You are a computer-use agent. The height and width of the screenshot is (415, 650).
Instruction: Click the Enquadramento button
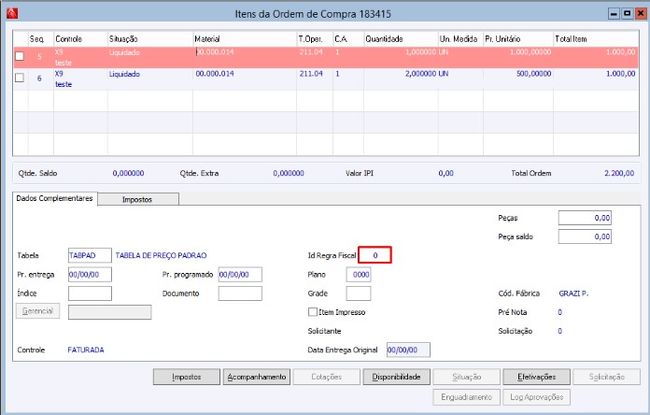pos(467,397)
